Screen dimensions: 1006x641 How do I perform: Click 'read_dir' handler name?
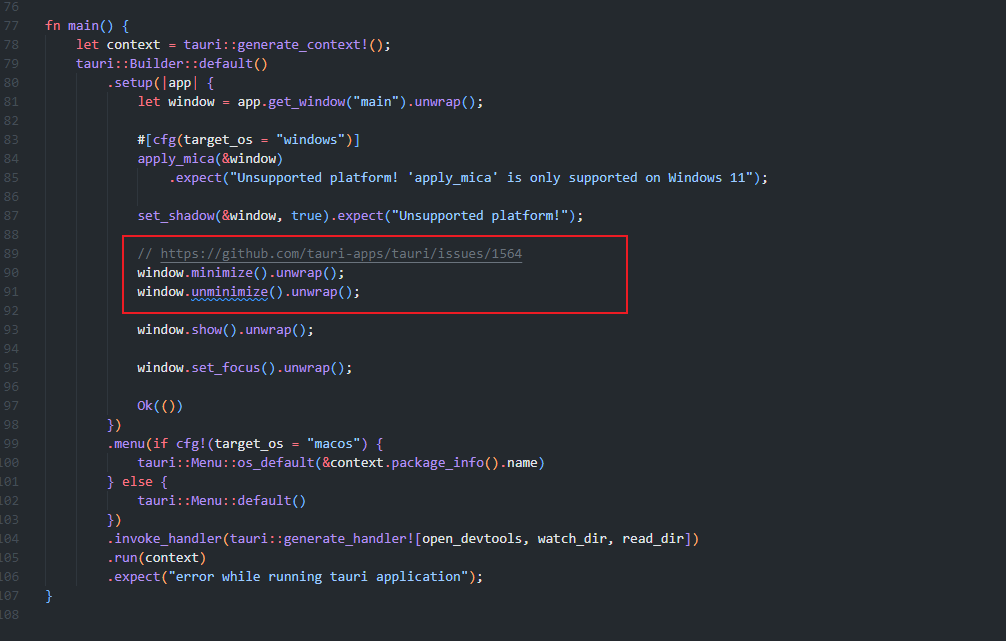[x=653, y=539]
